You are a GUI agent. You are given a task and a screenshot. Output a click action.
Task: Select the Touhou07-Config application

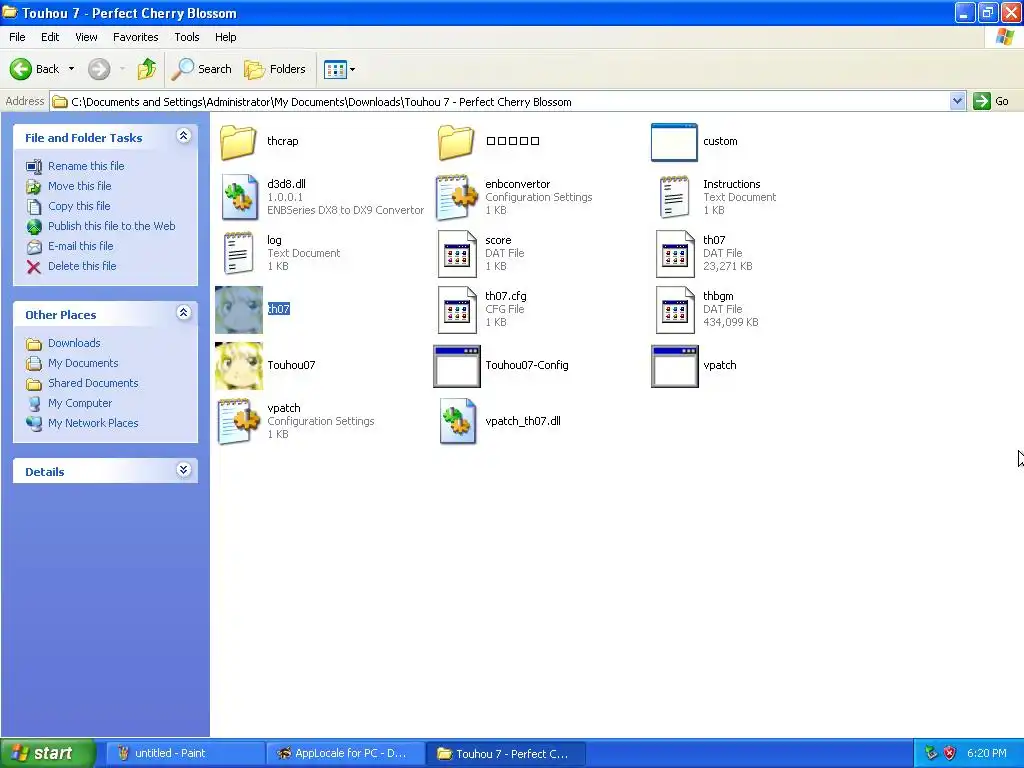pos(457,366)
